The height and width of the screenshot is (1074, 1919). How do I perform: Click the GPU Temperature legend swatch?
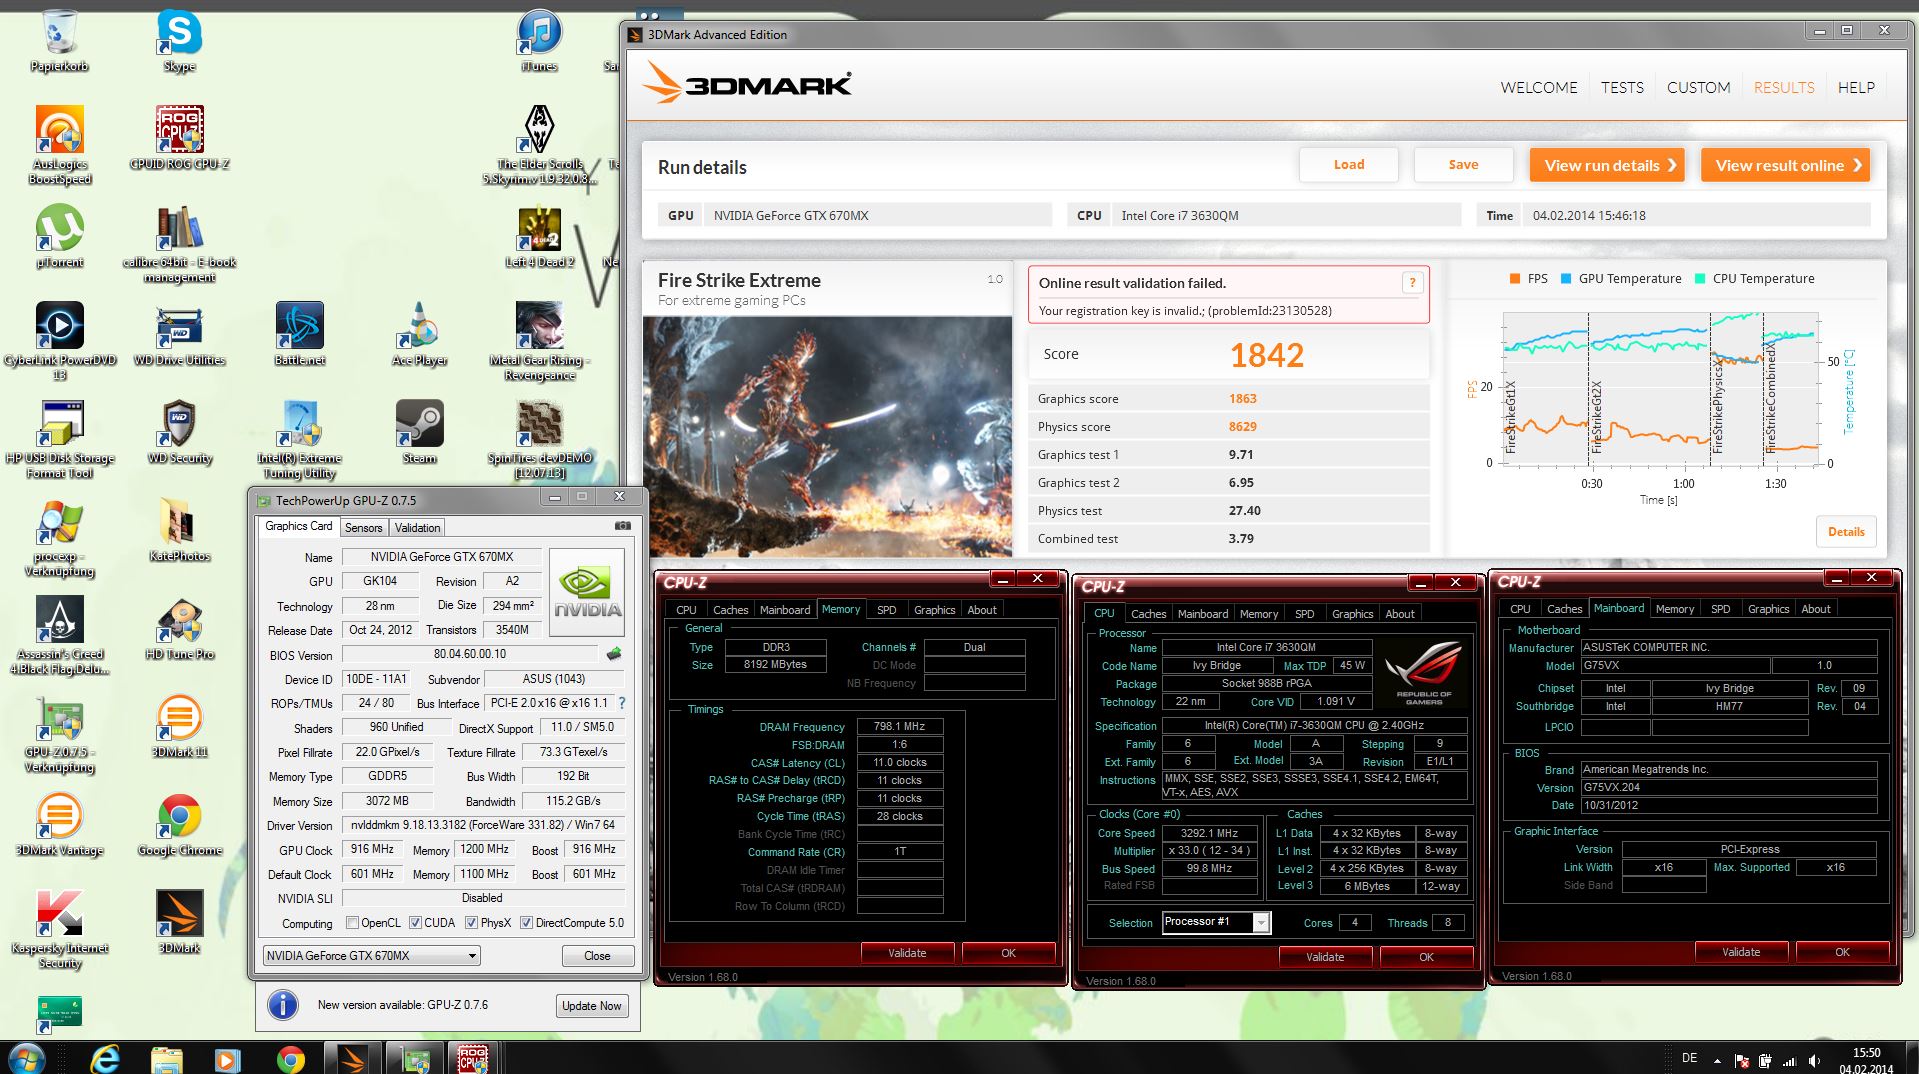point(1566,279)
